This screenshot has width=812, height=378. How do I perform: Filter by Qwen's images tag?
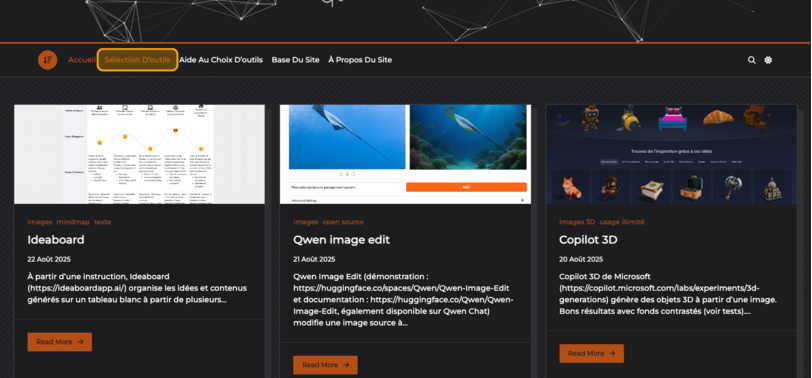pyautogui.click(x=306, y=222)
